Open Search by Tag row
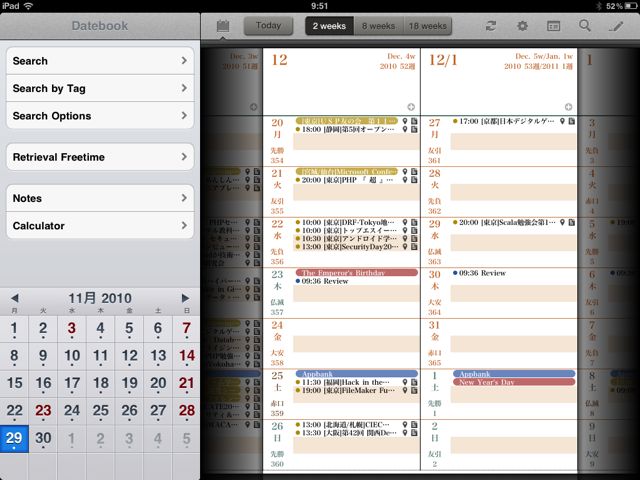Screen dimensions: 640x480 point(100,88)
